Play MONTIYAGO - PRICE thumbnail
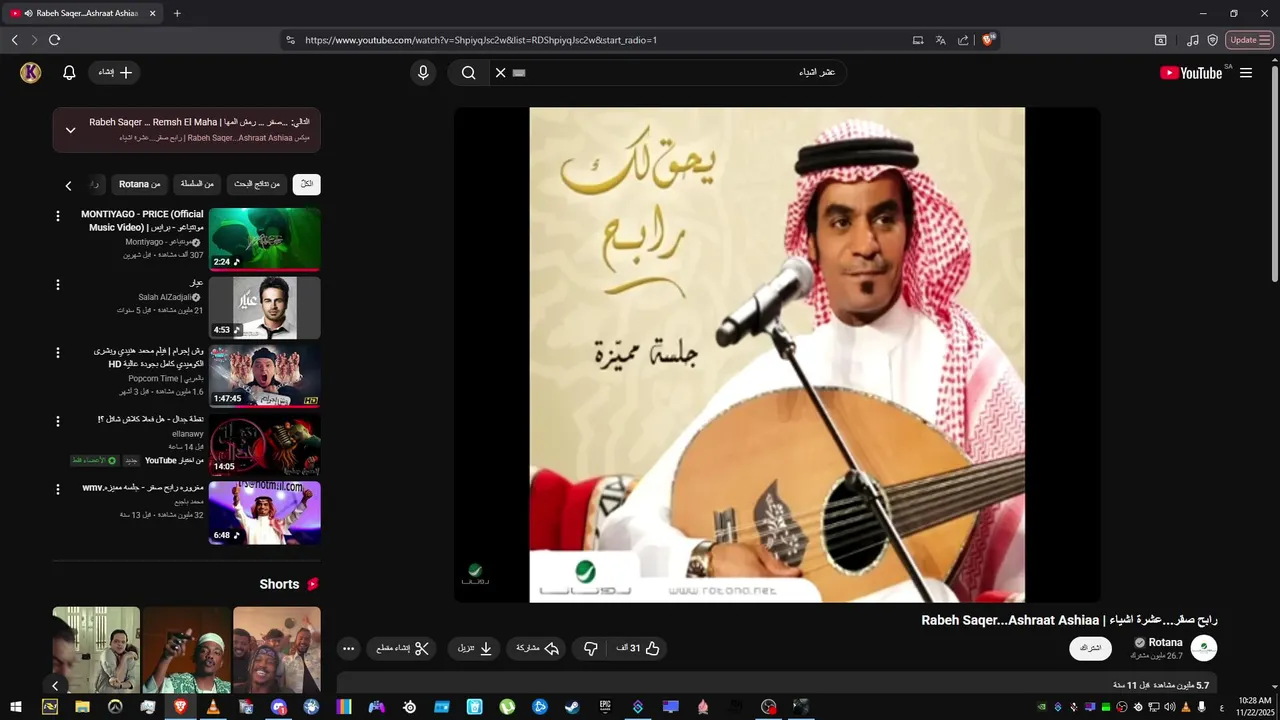 pos(265,239)
